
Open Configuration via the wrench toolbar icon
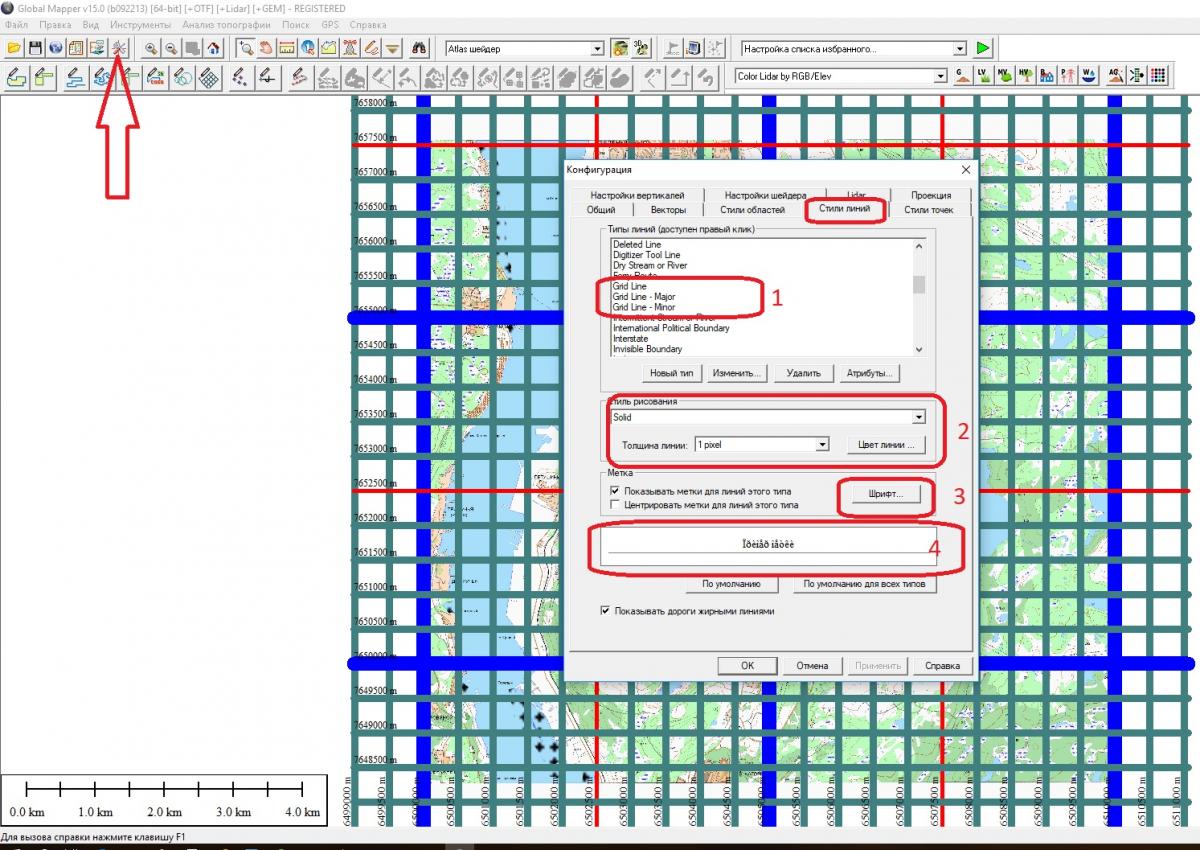[x=119, y=47]
